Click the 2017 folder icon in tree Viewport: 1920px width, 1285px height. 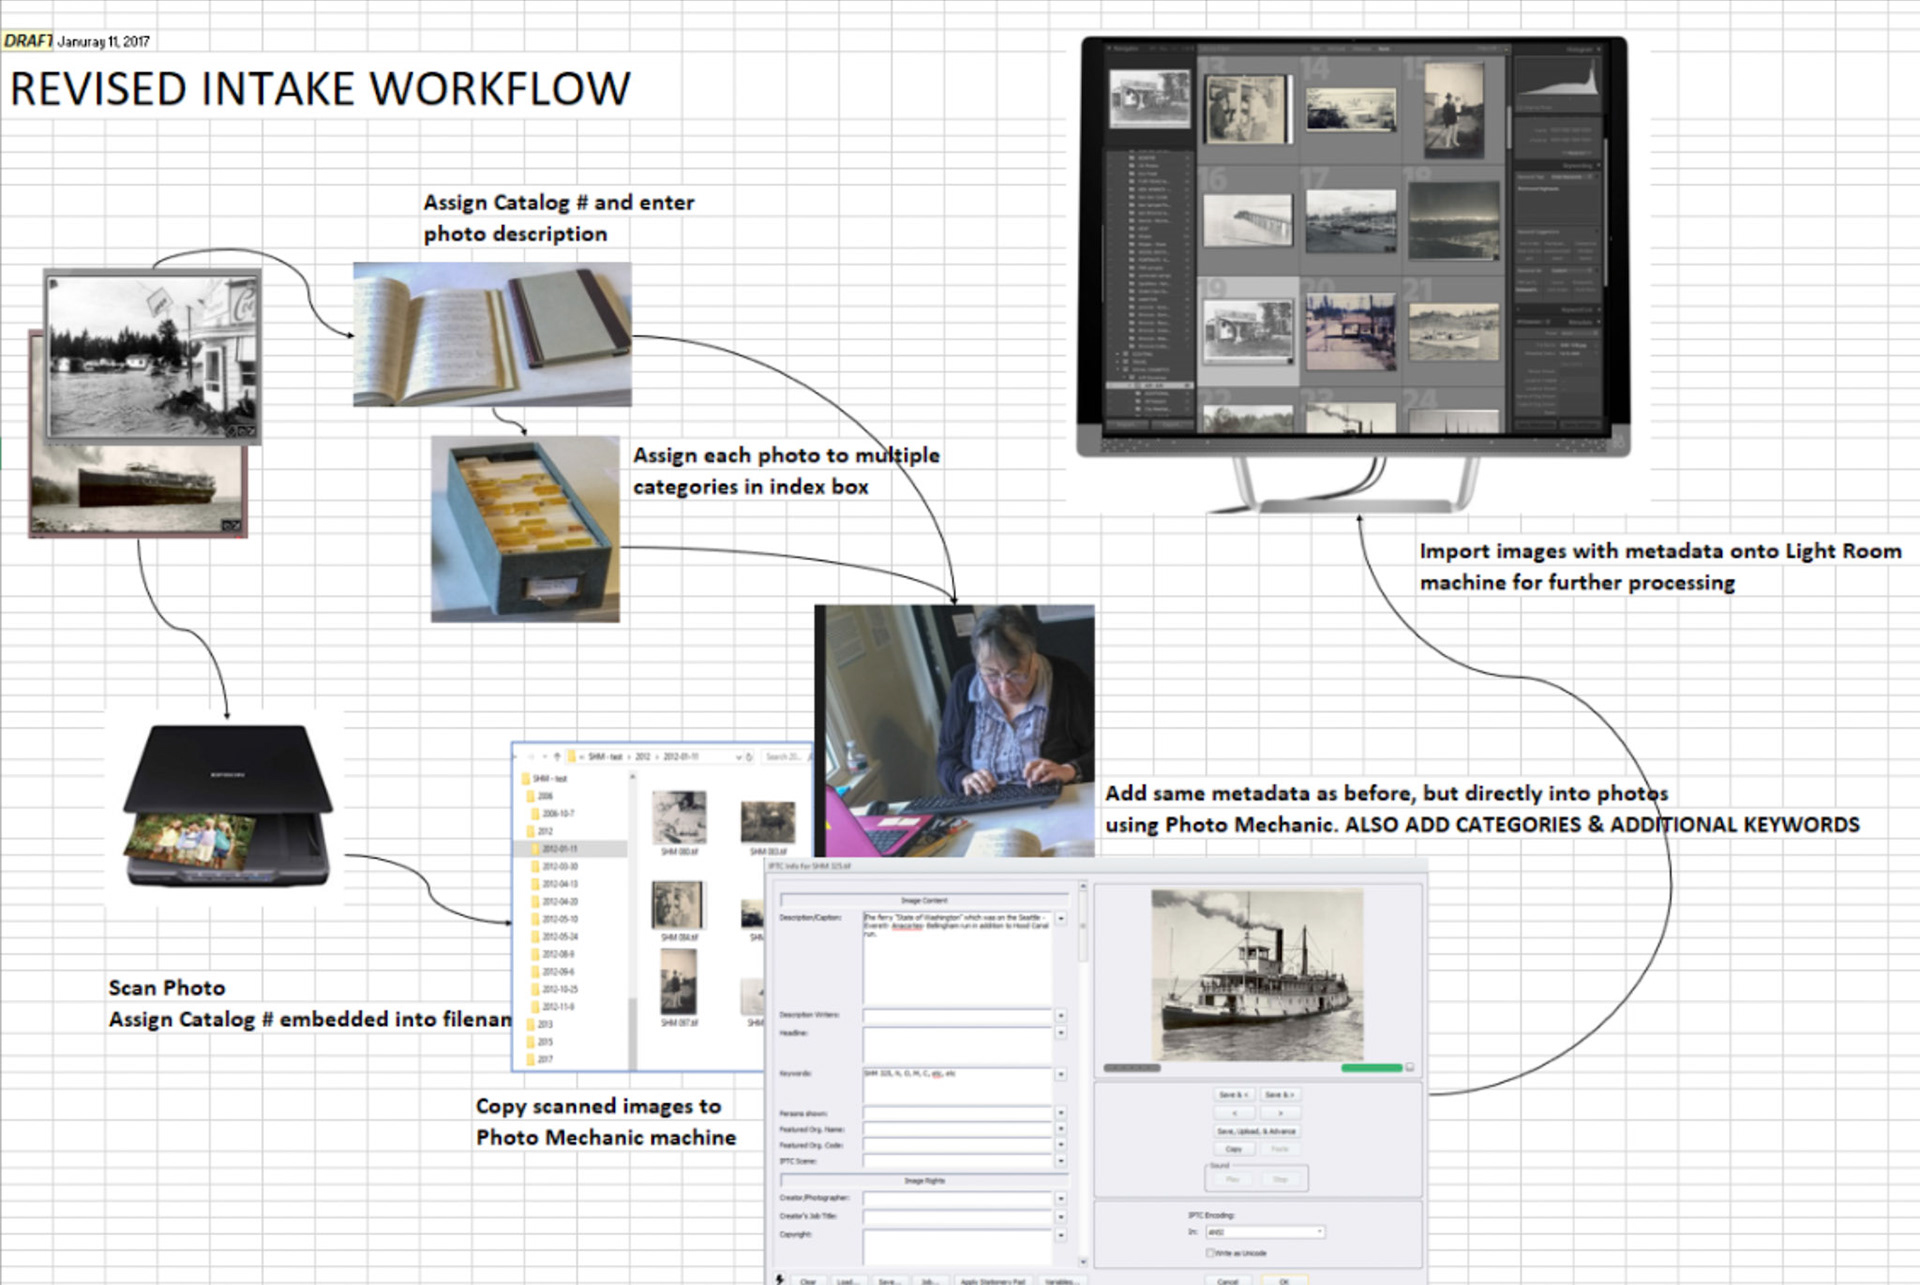coord(531,1059)
